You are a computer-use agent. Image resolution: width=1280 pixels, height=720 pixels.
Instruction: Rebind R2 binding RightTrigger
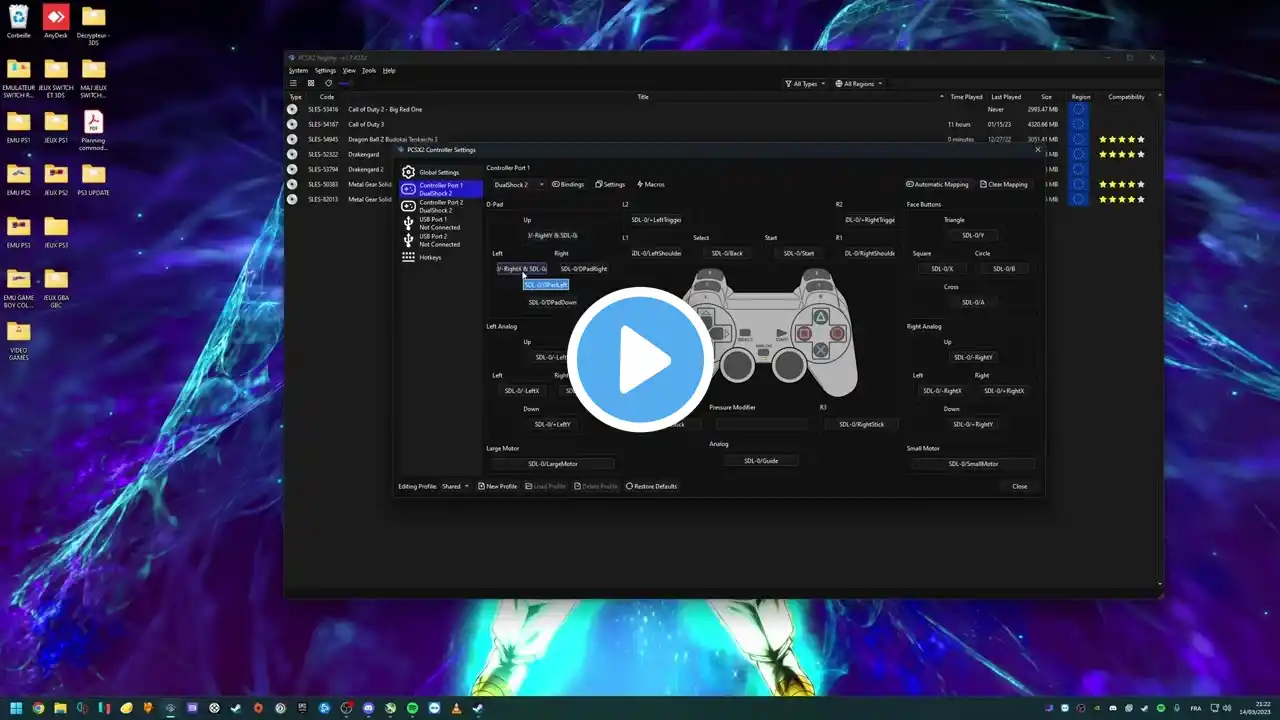click(869, 220)
